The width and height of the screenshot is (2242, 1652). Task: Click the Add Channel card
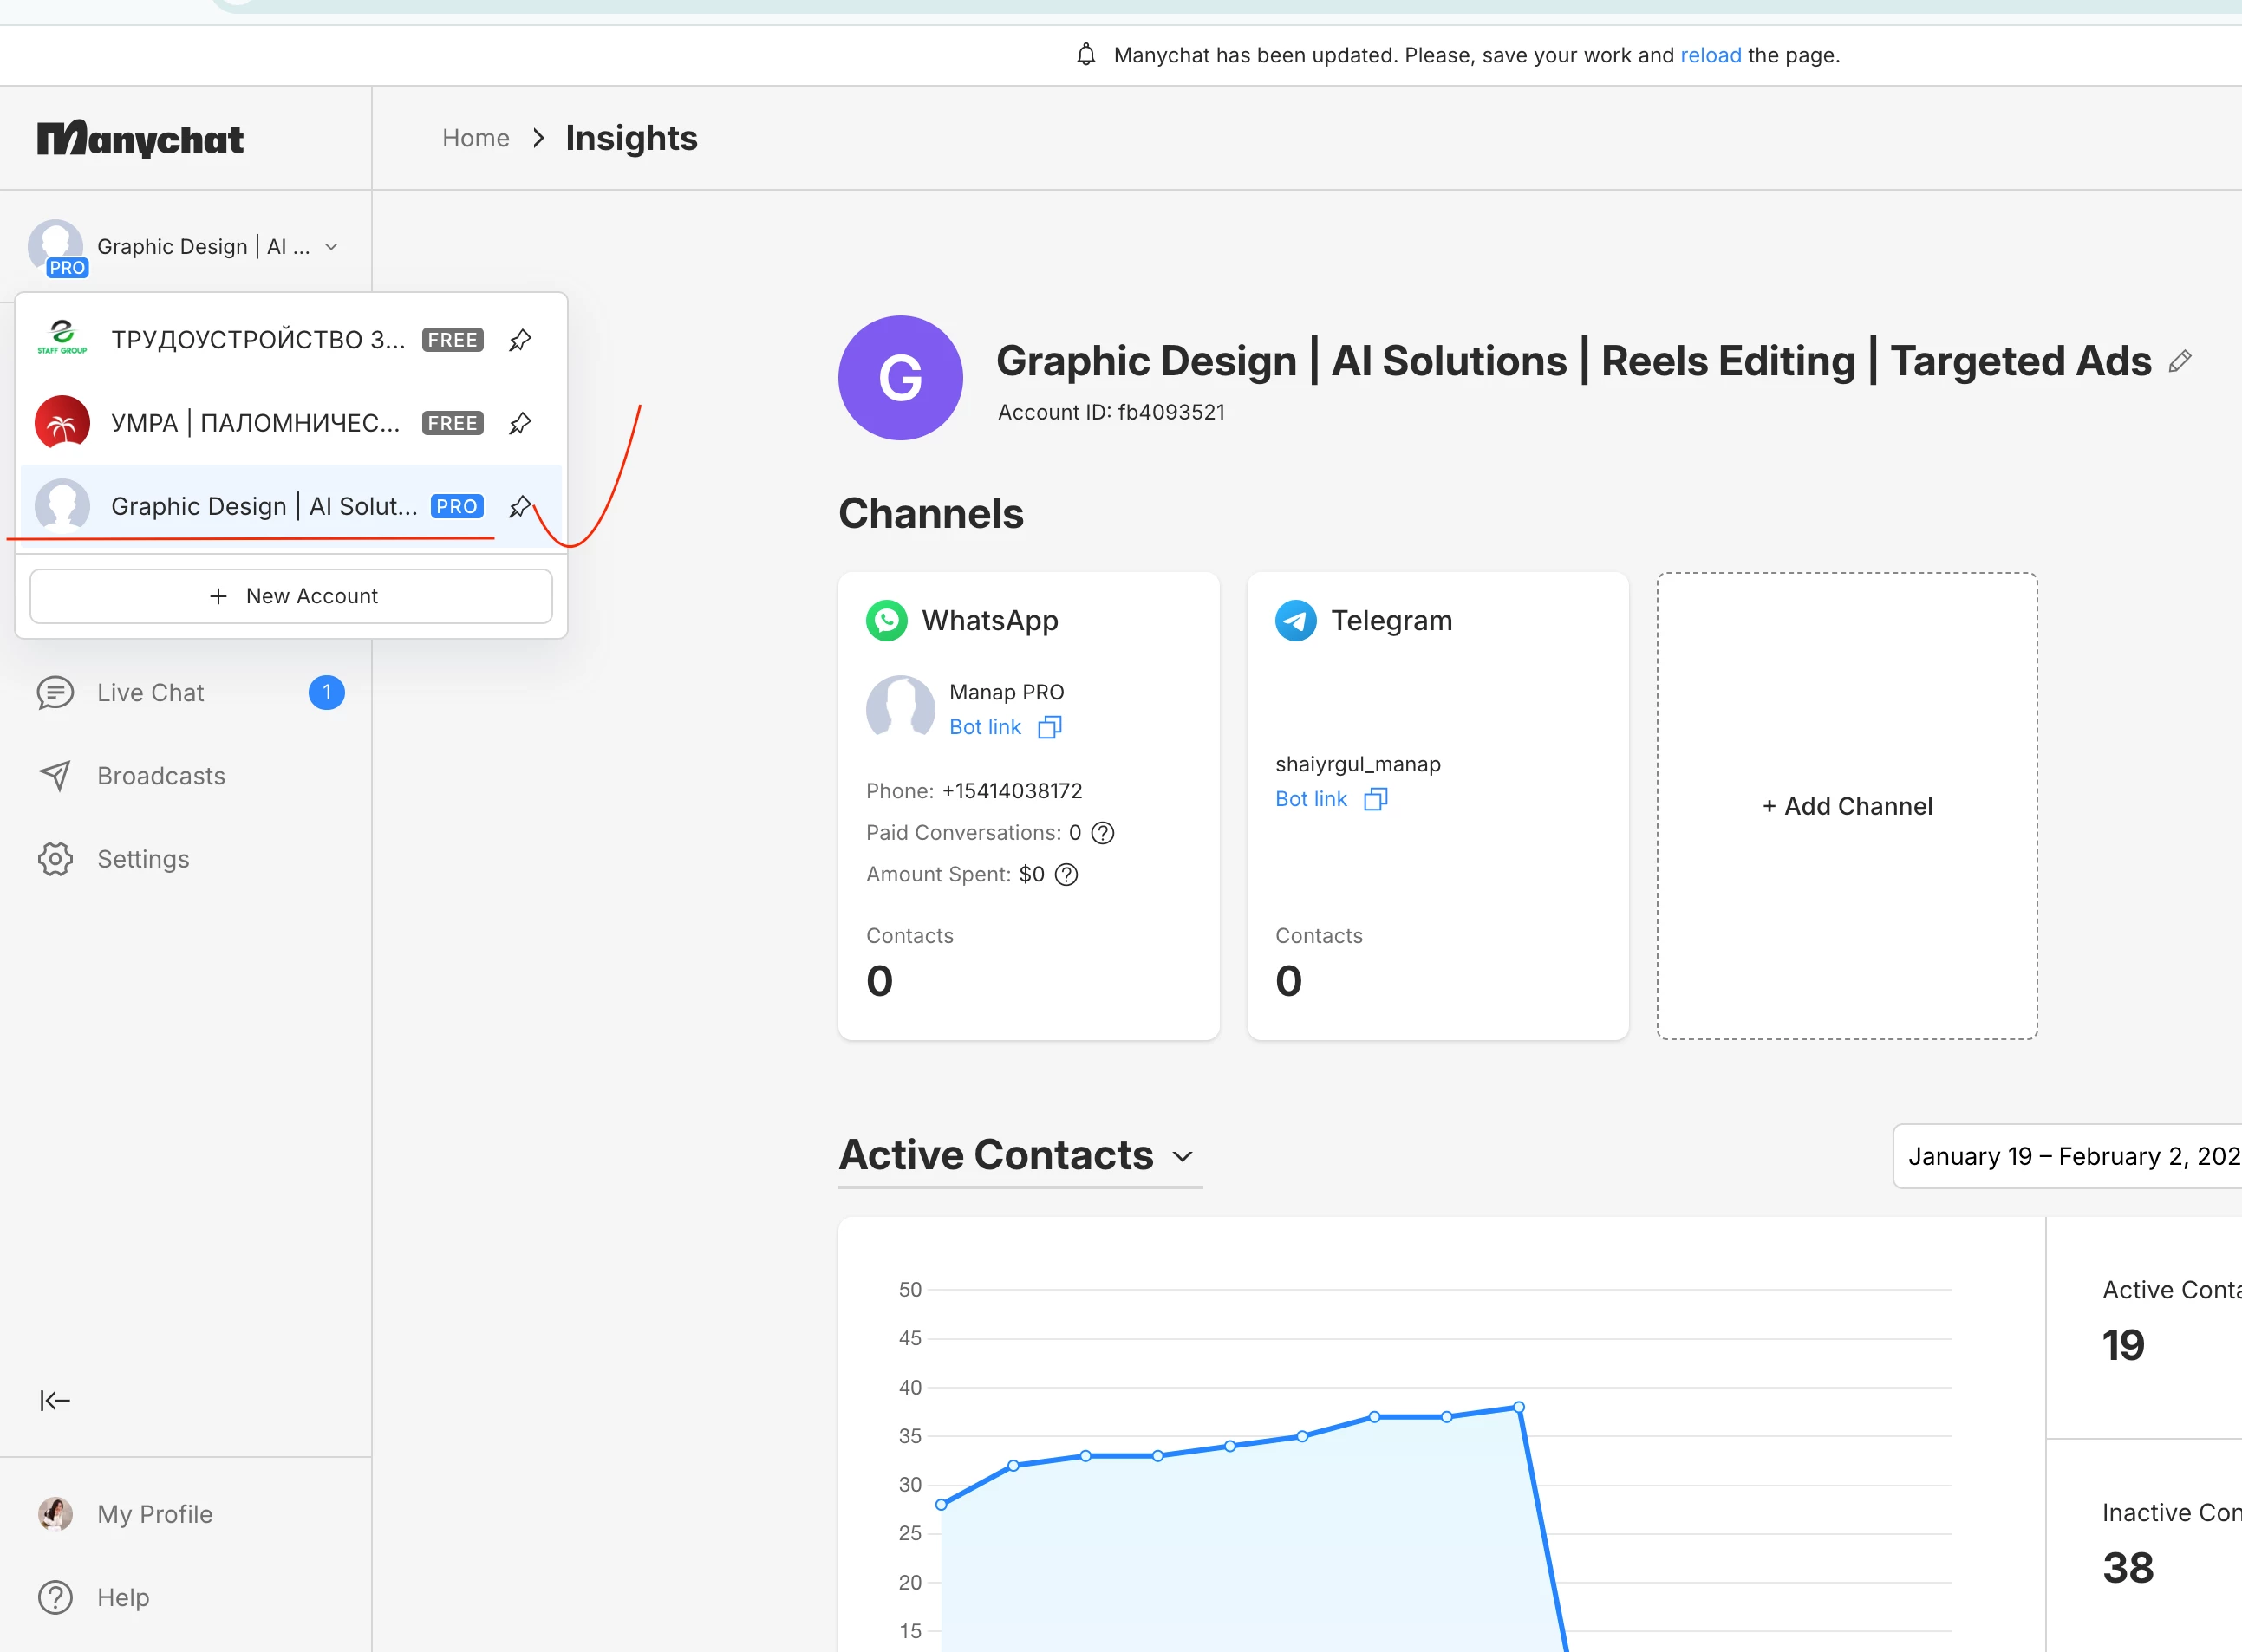pos(1846,806)
